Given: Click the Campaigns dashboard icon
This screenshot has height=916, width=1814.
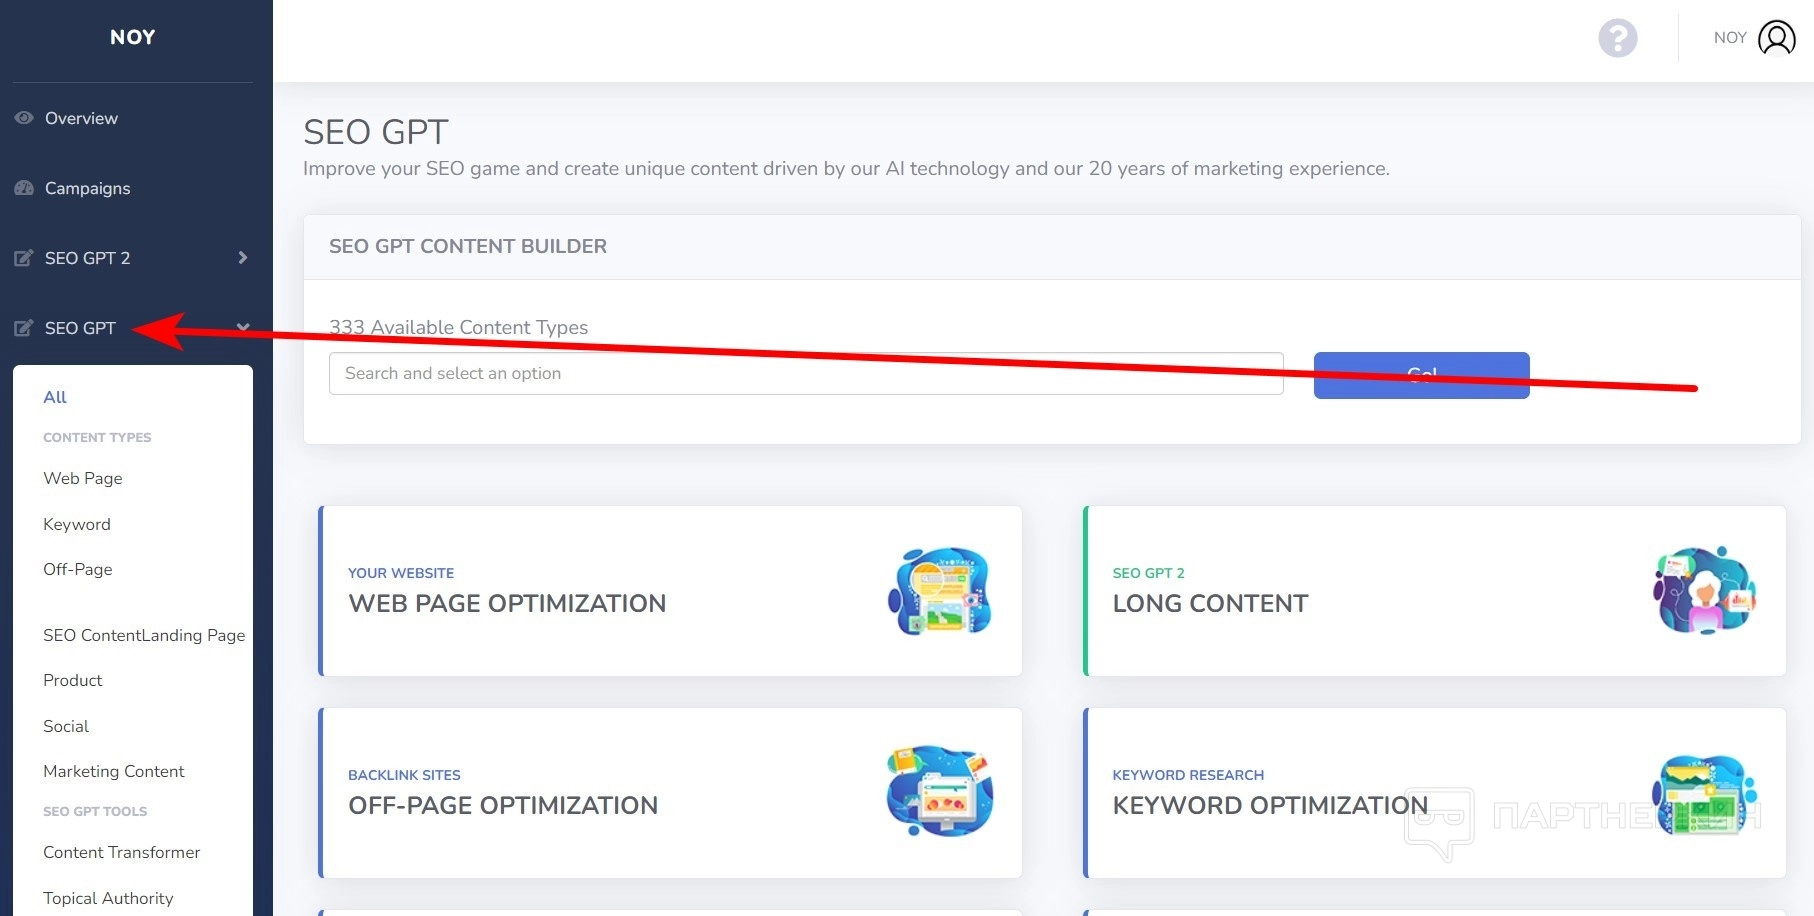Looking at the screenshot, I should (24, 188).
